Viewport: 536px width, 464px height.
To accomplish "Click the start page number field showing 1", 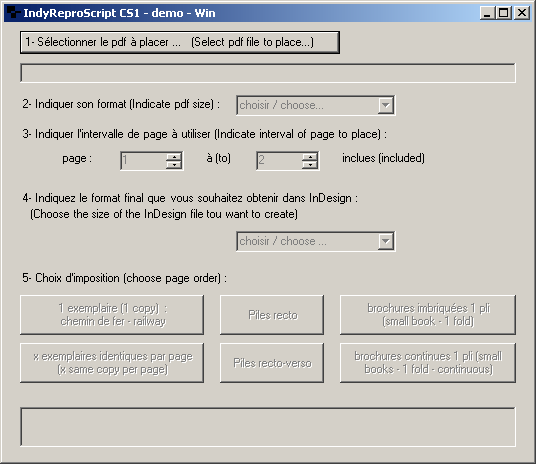I will (143, 161).
